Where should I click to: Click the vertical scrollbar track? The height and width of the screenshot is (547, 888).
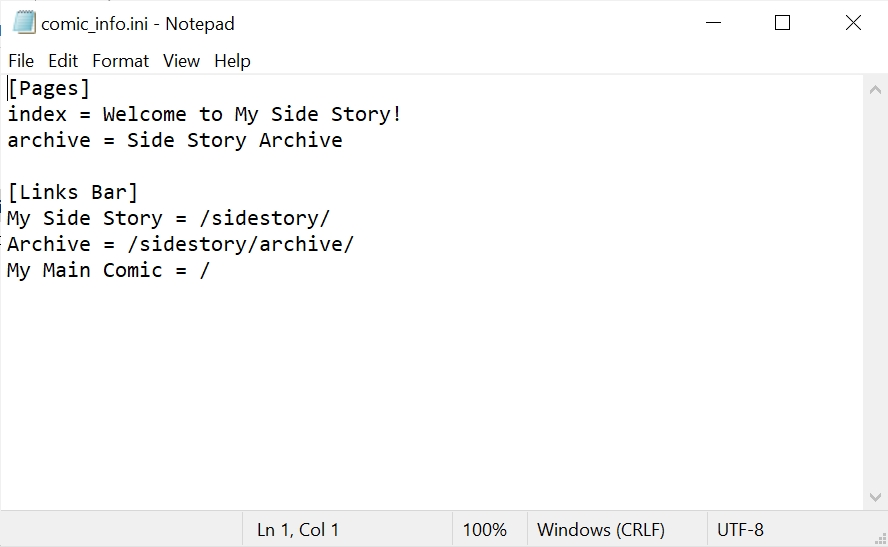tap(875, 300)
